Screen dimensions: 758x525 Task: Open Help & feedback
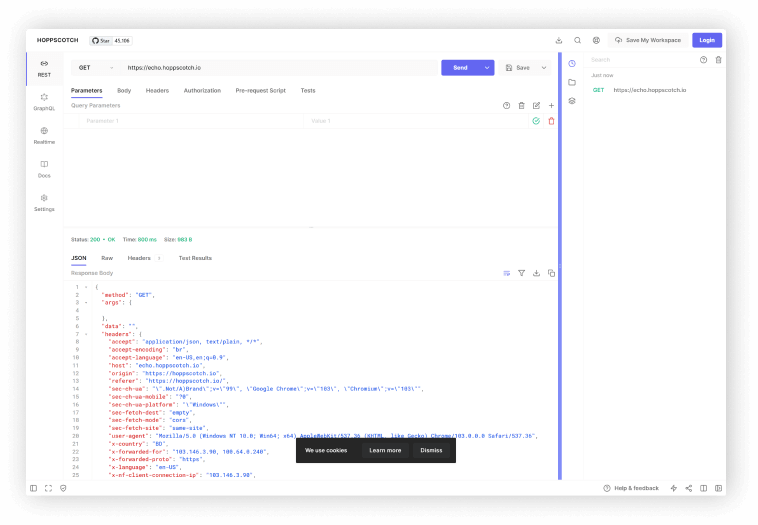631,488
